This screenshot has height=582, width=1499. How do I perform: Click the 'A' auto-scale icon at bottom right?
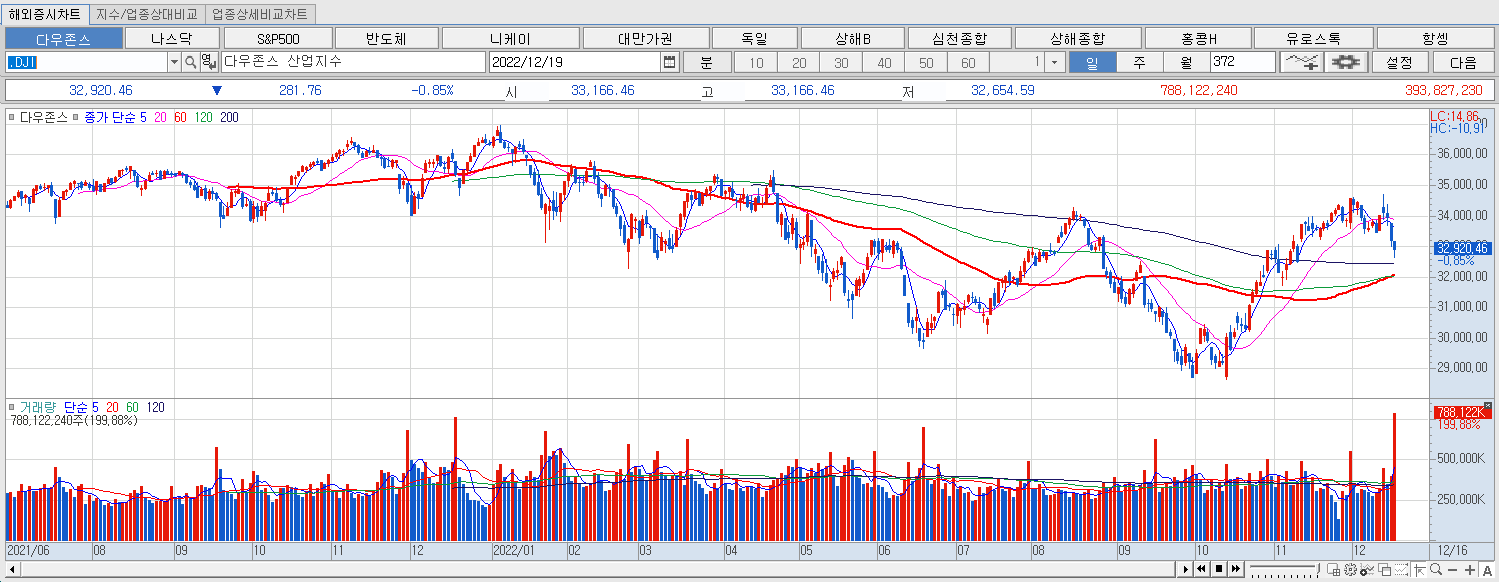coord(1487,570)
